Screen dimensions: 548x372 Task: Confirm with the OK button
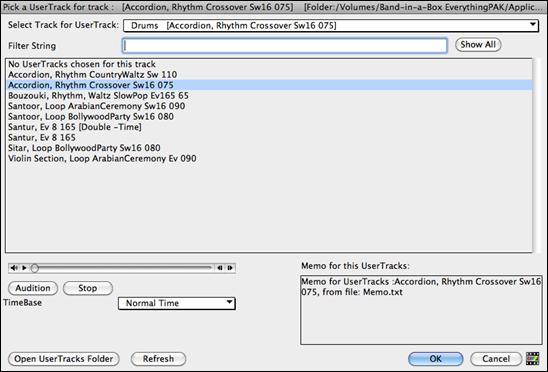click(435, 359)
